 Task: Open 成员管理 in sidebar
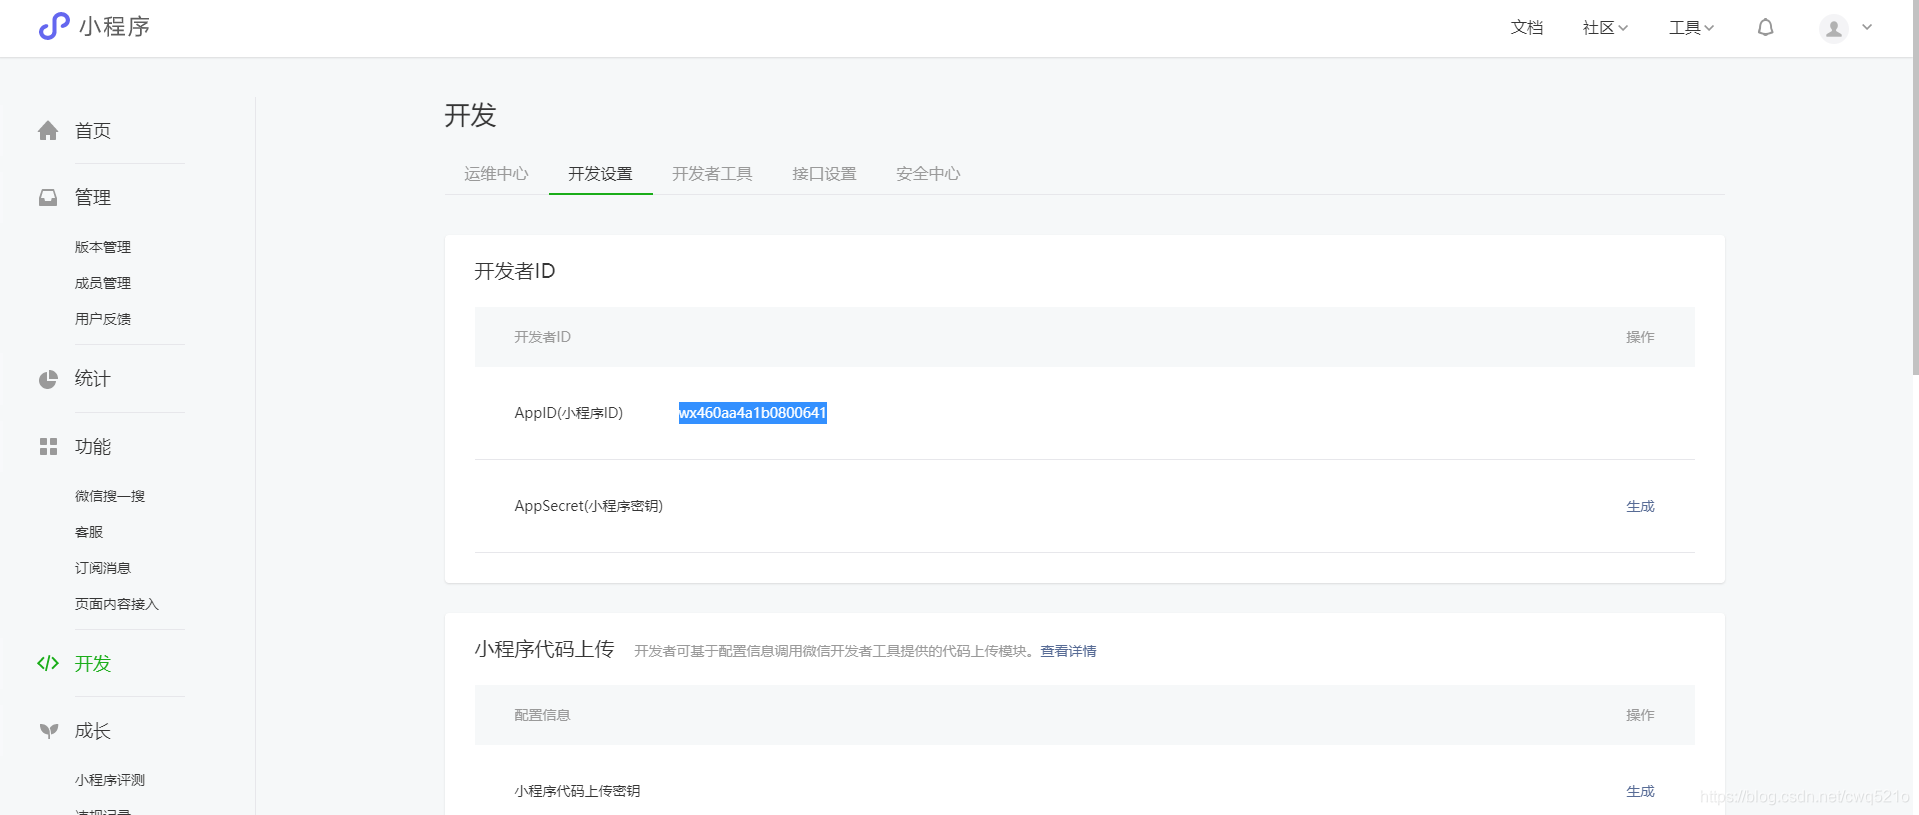point(103,283)
